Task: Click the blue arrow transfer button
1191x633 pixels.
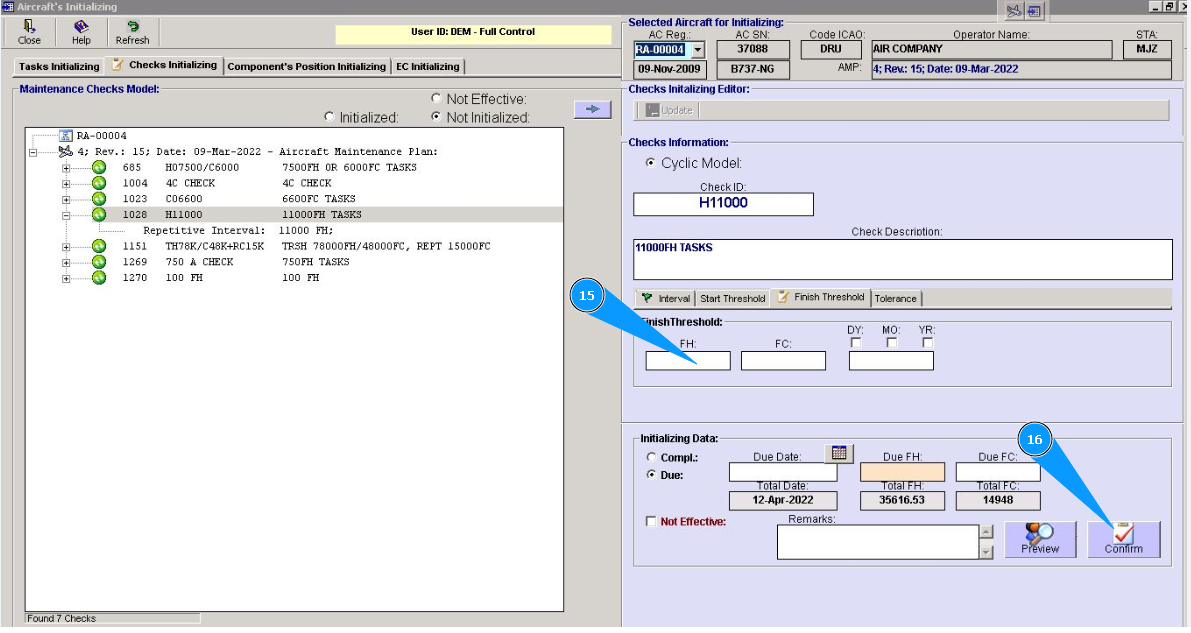Action: 592,109
